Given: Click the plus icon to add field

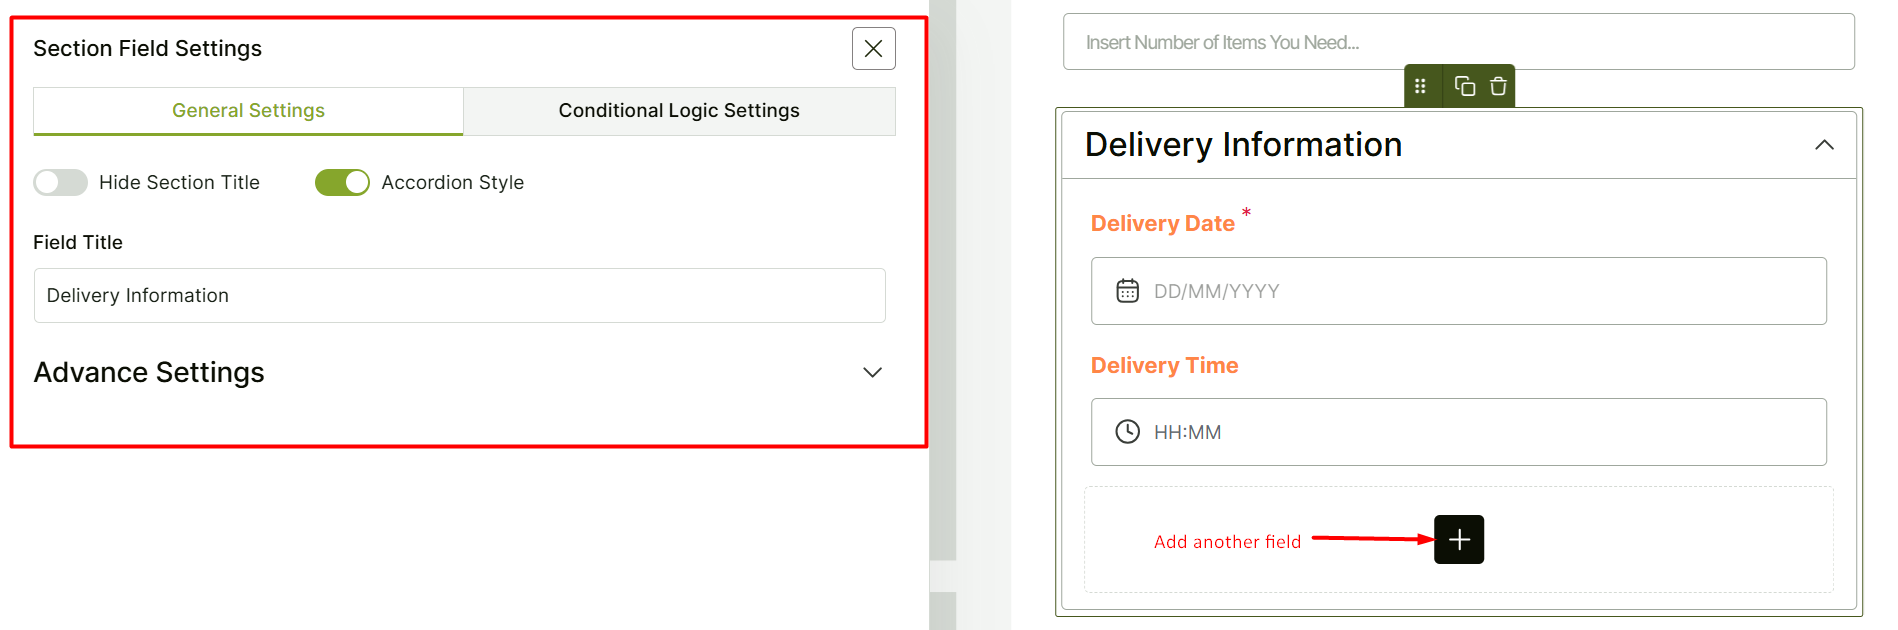Looking at the screenshot, I should (x=1458, y=540).
